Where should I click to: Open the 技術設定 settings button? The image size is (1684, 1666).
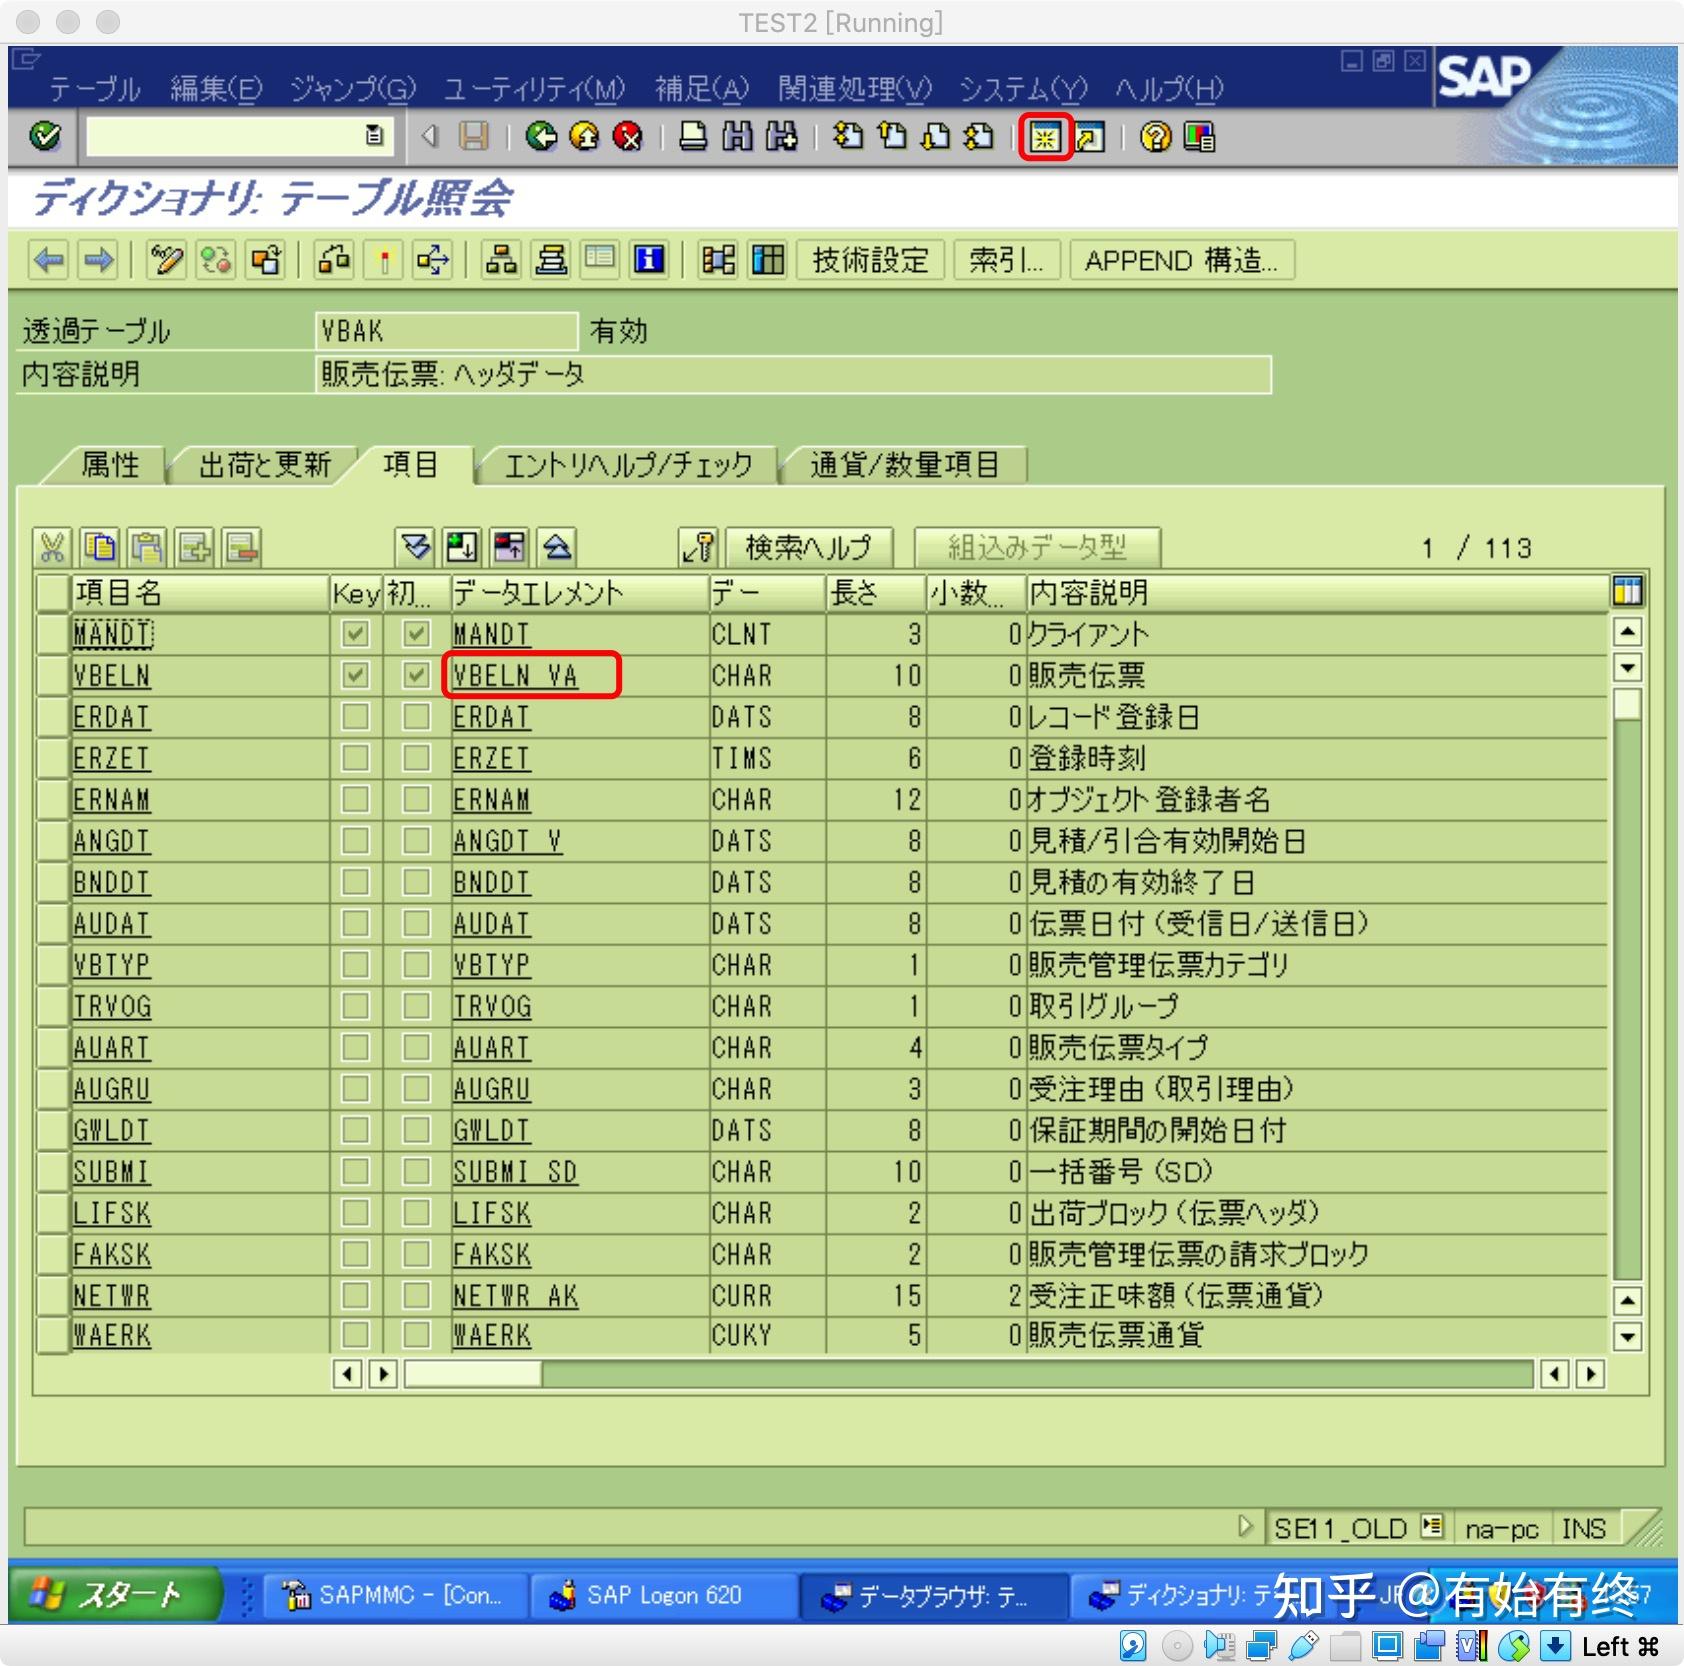tap(869, 261)
